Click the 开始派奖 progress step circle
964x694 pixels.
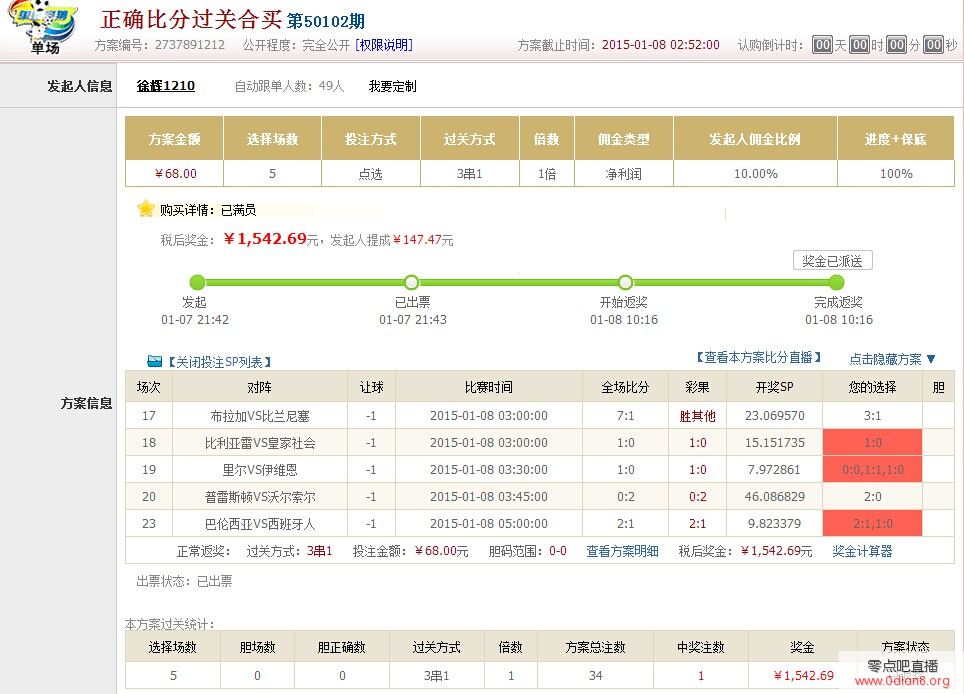pos(626,282)
